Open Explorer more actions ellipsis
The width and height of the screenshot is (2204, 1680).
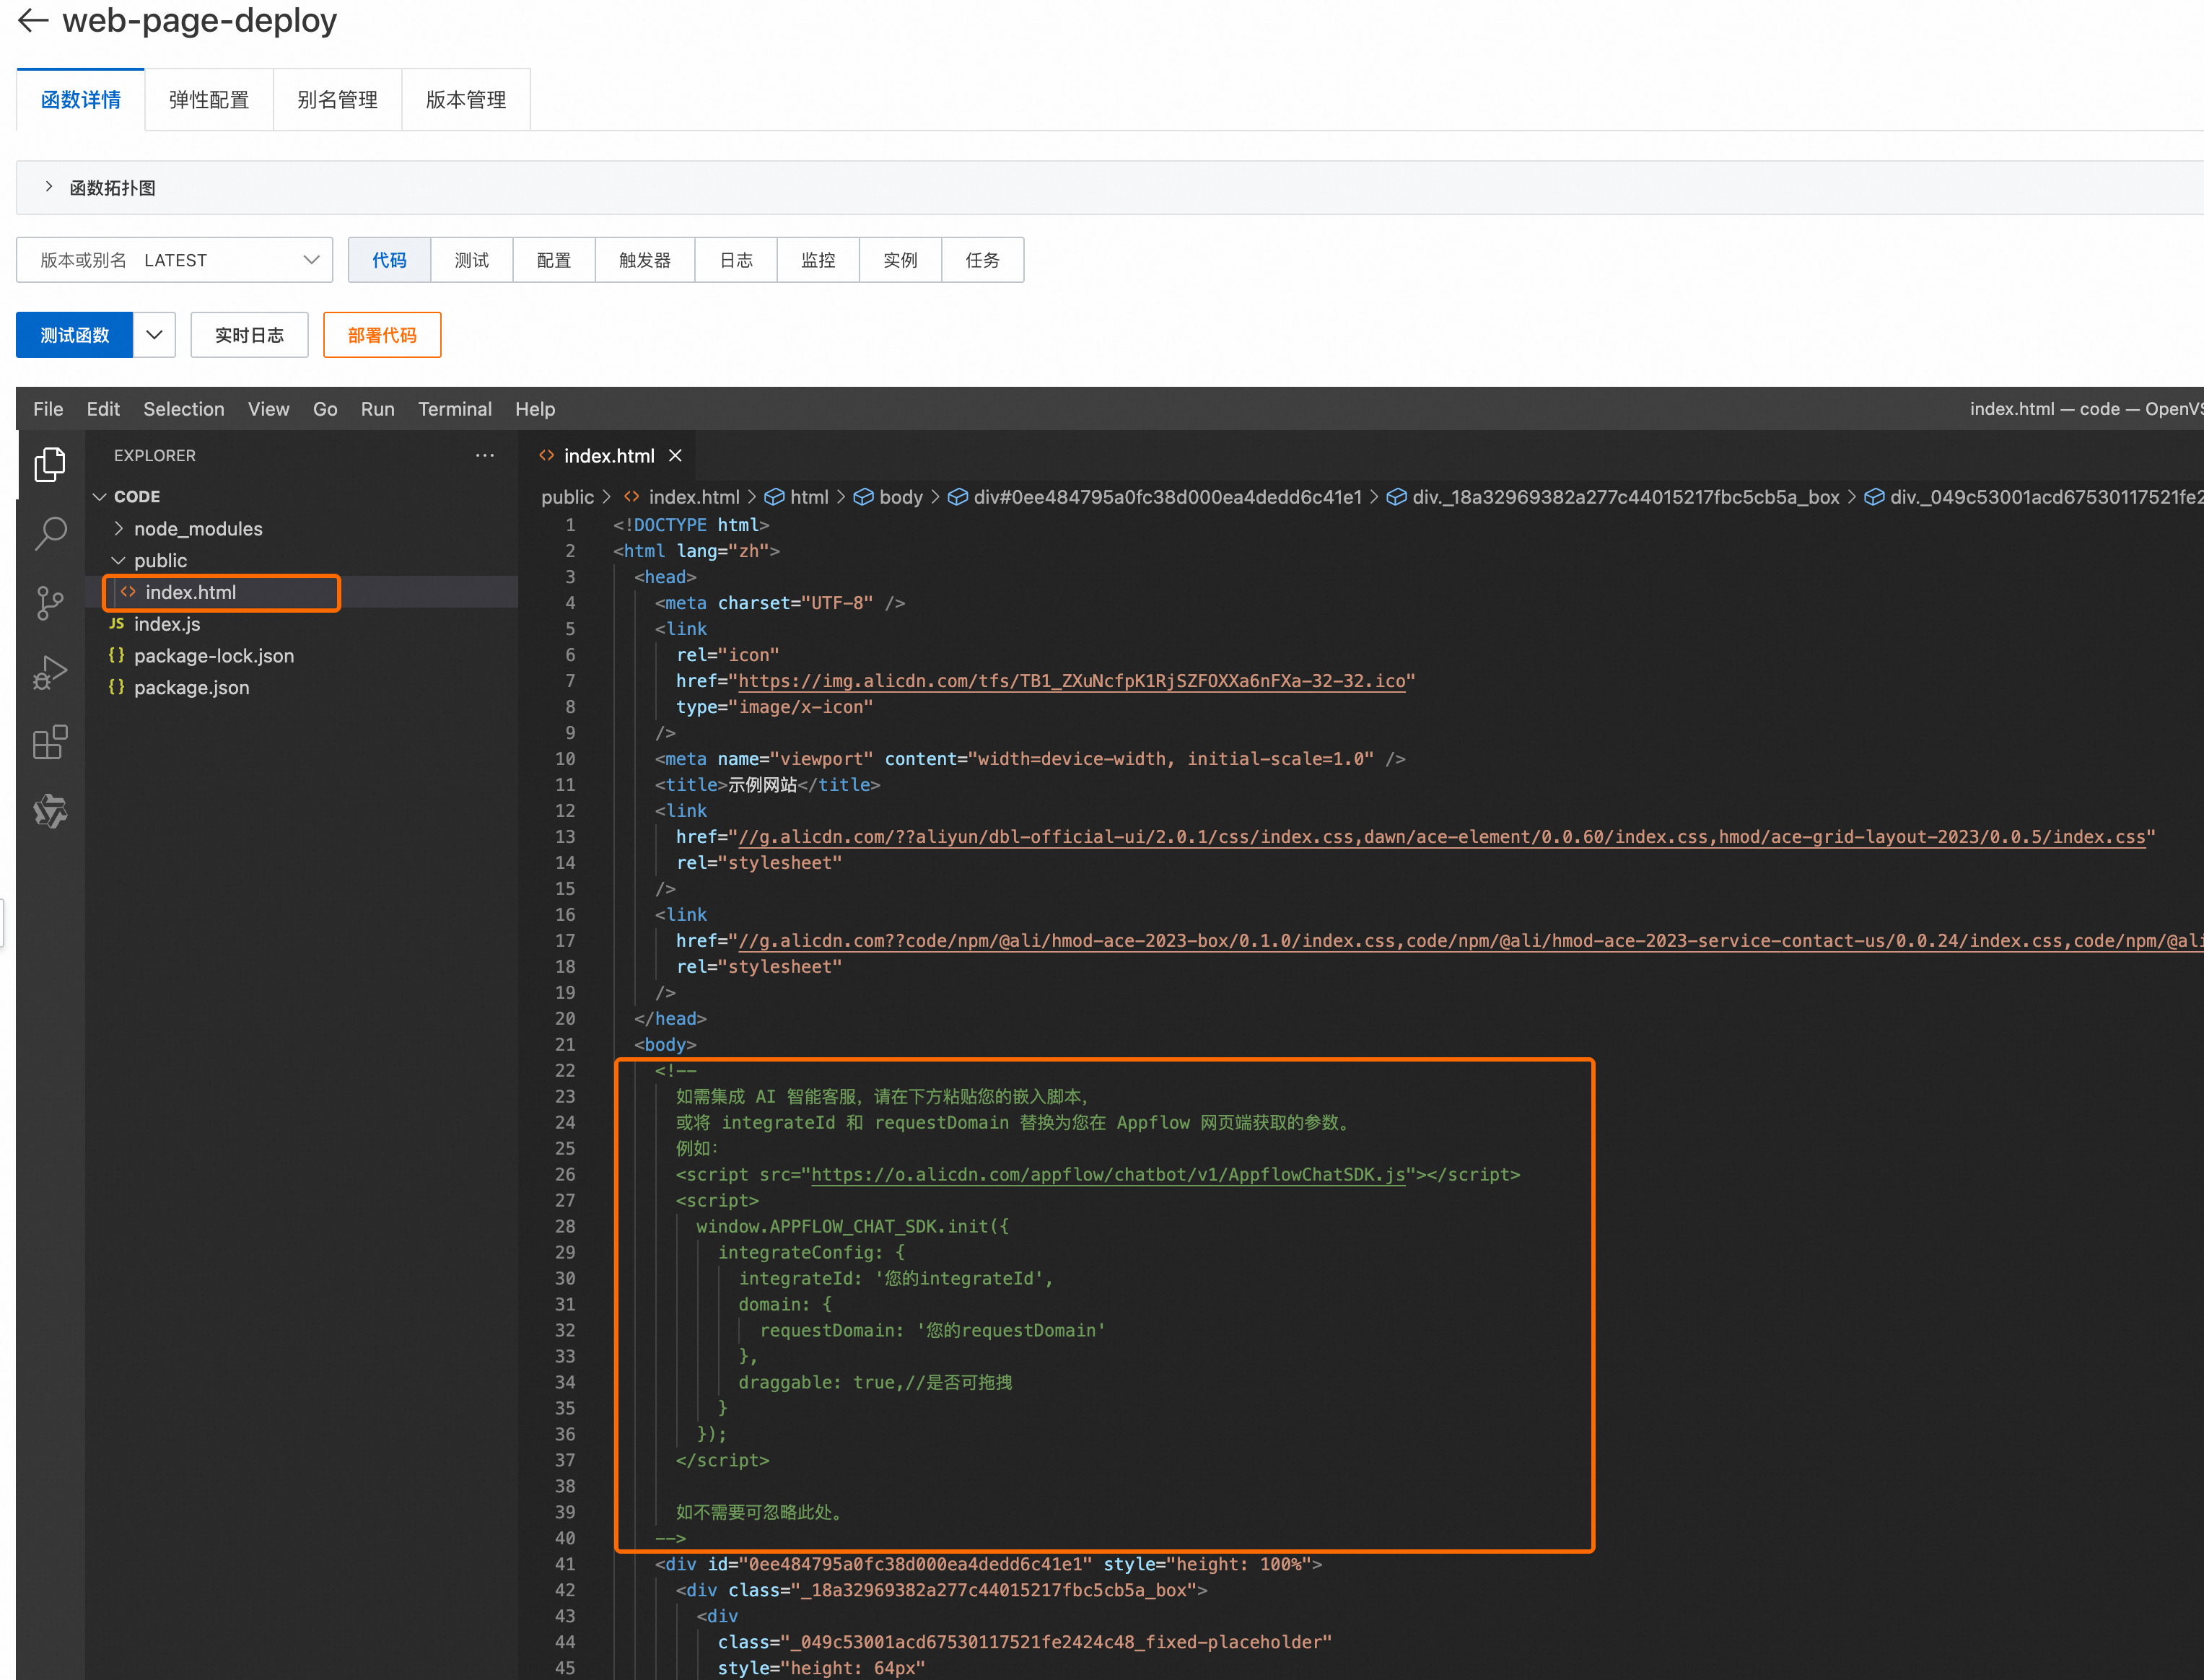(x=485, y=456)
